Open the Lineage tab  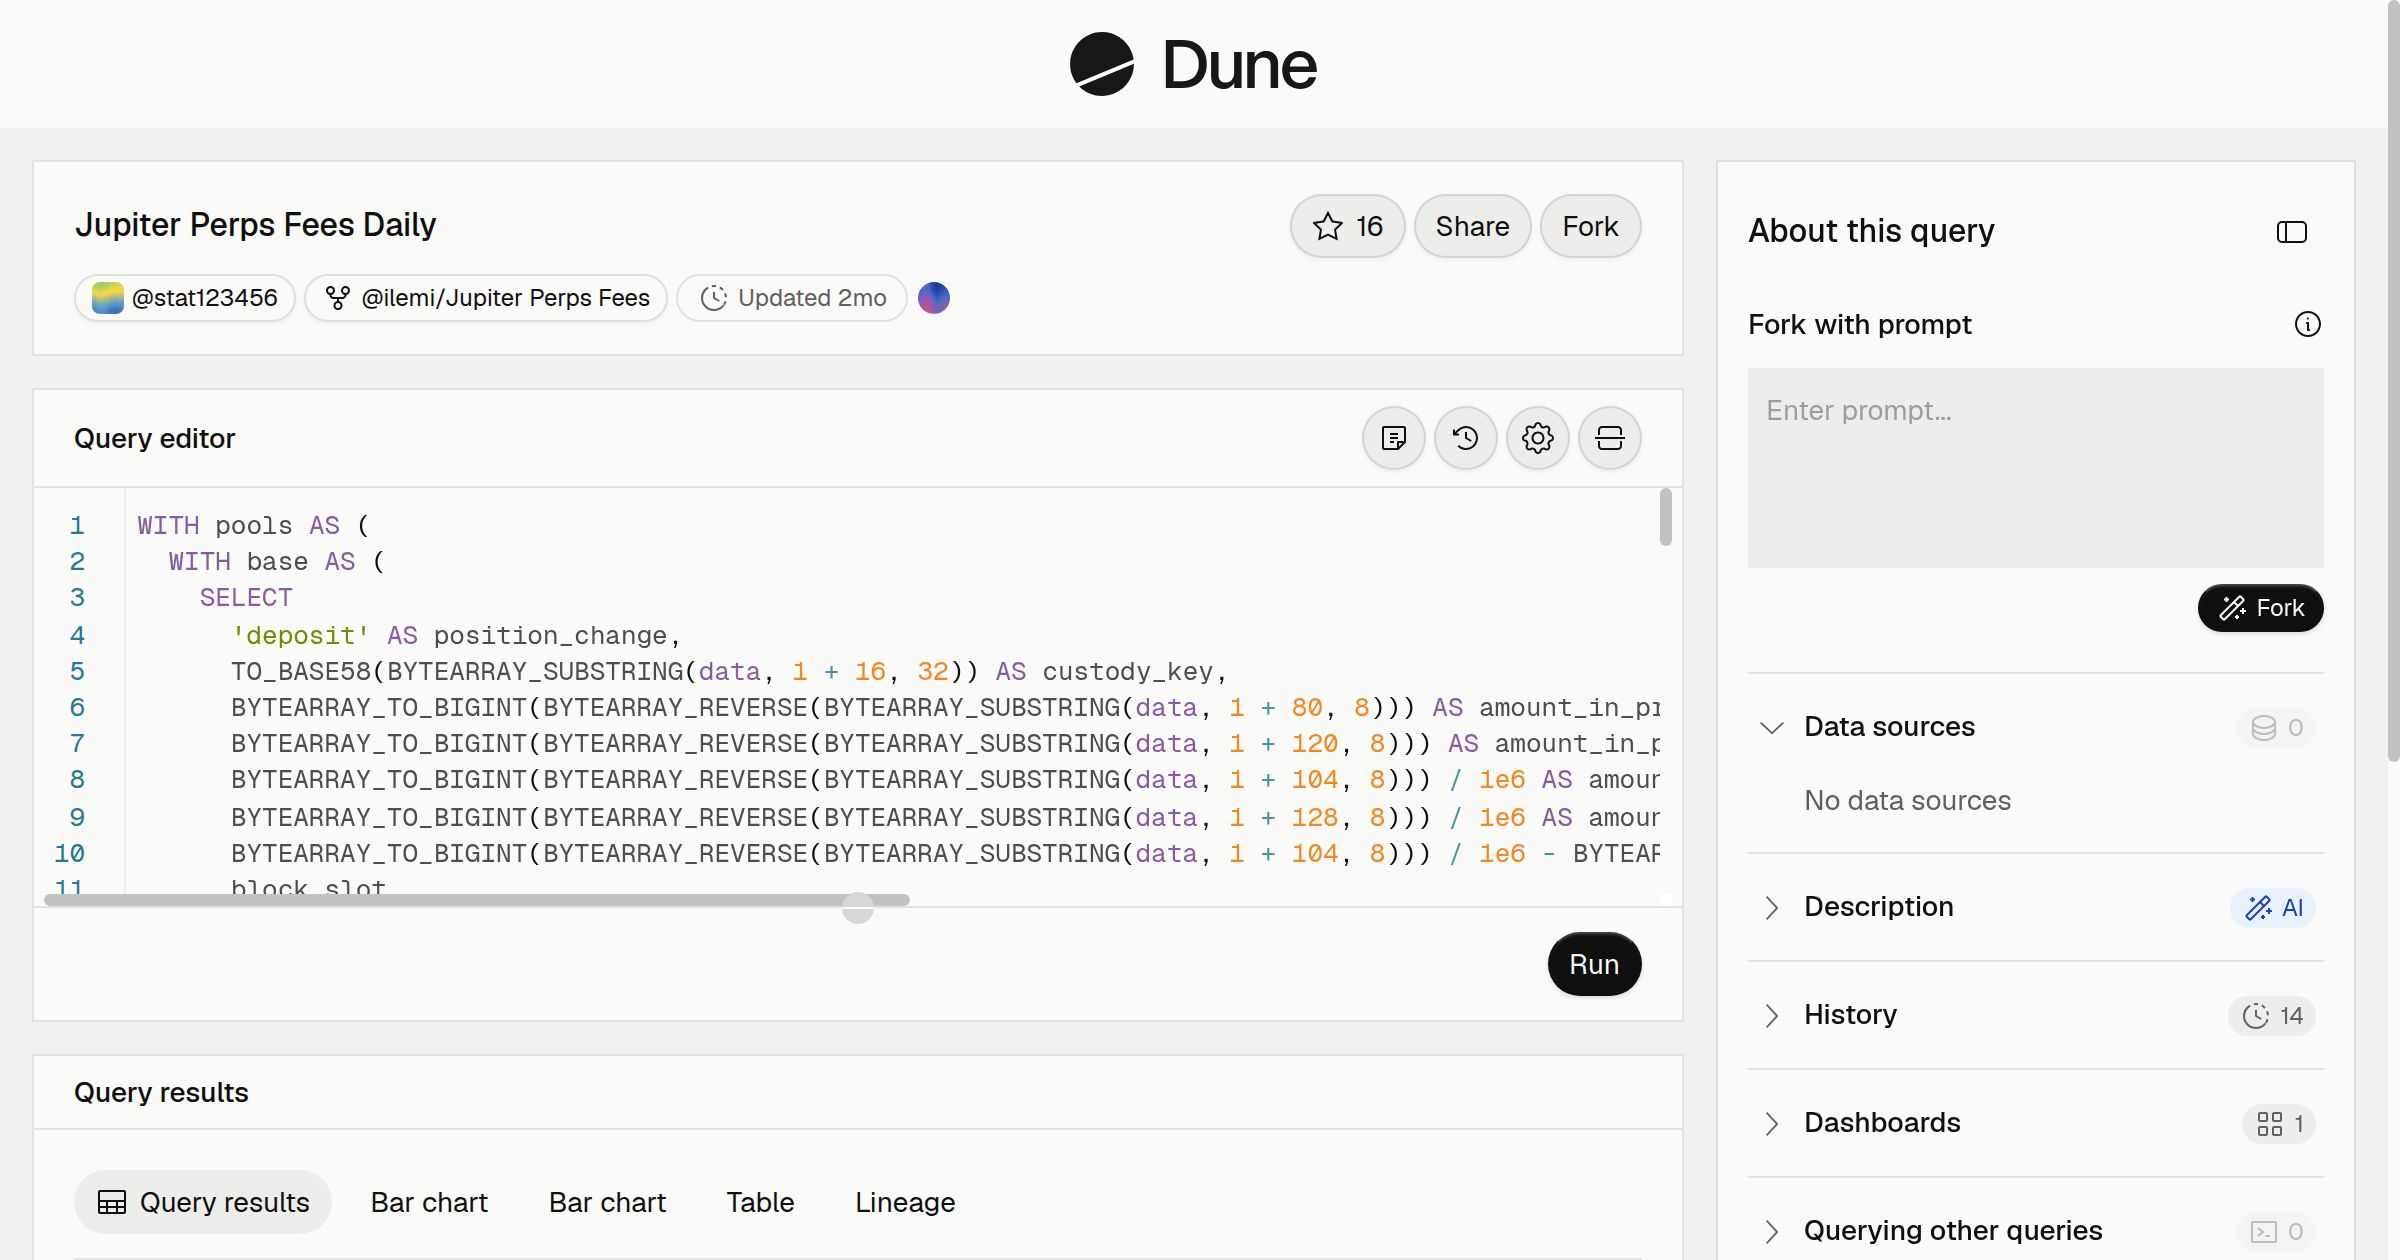tap(905, 1202)
